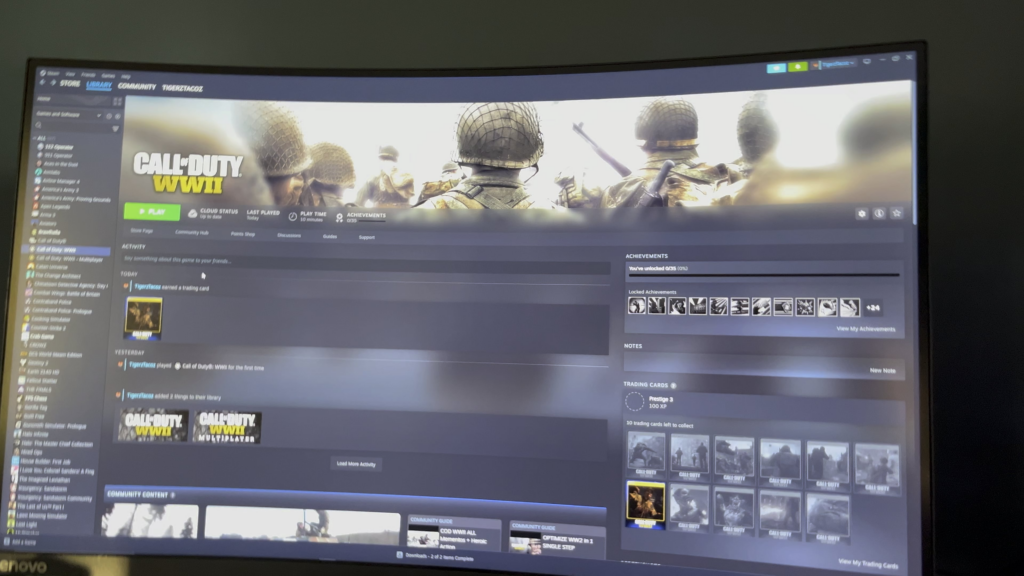Click the achievements progress bar
Image resolution: width=1024 pixels, height=576 pixels.
(763, 275)
